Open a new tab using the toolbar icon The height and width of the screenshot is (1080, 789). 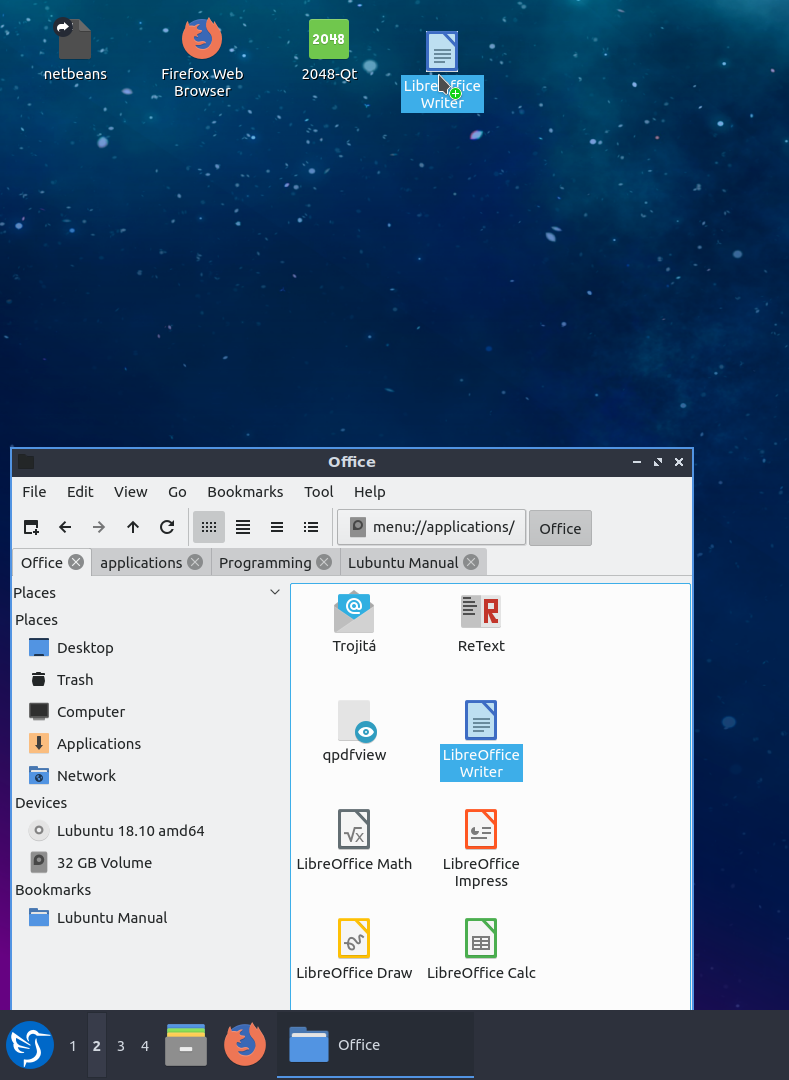click(x=31, y=527)
